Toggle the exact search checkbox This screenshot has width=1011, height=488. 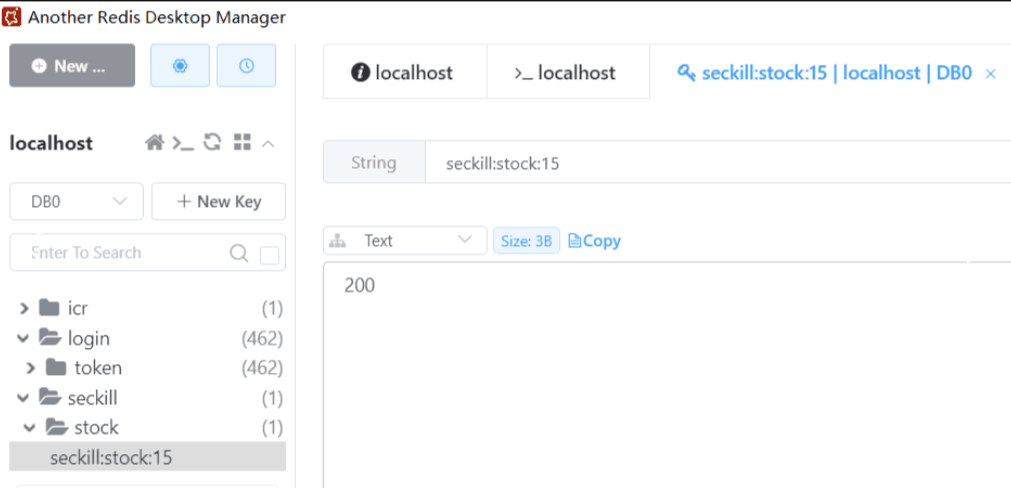point(269,255)
